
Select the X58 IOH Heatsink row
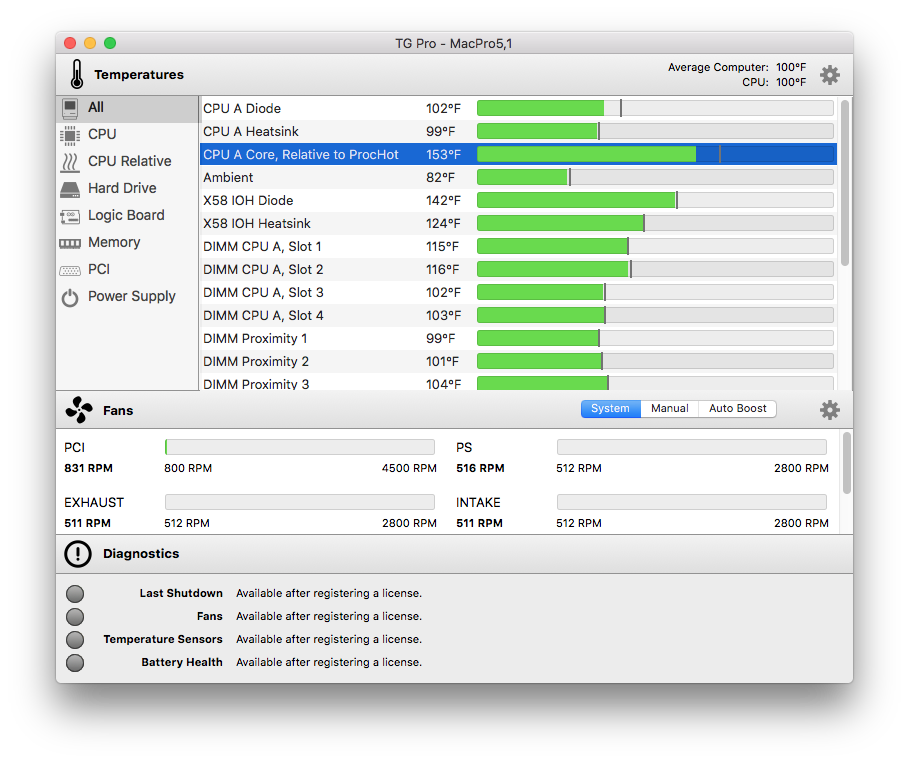(x=519, y=224)
